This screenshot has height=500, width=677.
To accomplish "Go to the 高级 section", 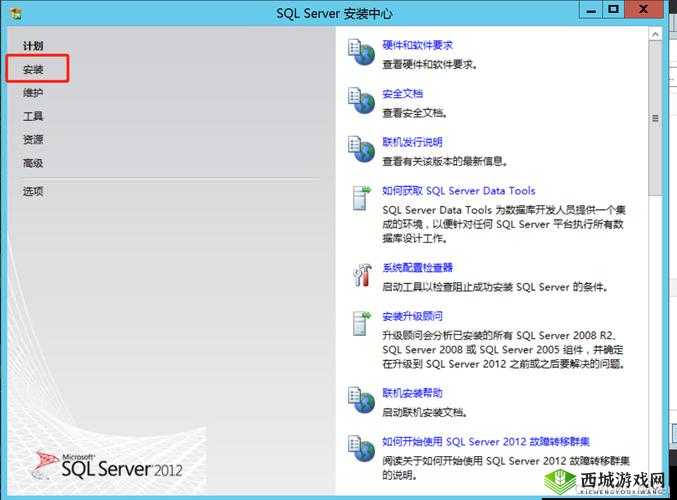I will (x=33, y=163).
